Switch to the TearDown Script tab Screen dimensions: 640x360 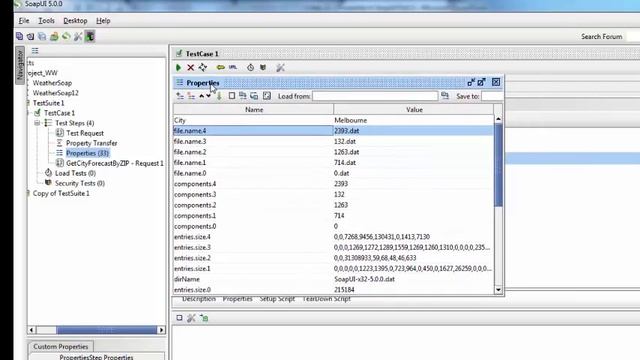pos(326,299)
